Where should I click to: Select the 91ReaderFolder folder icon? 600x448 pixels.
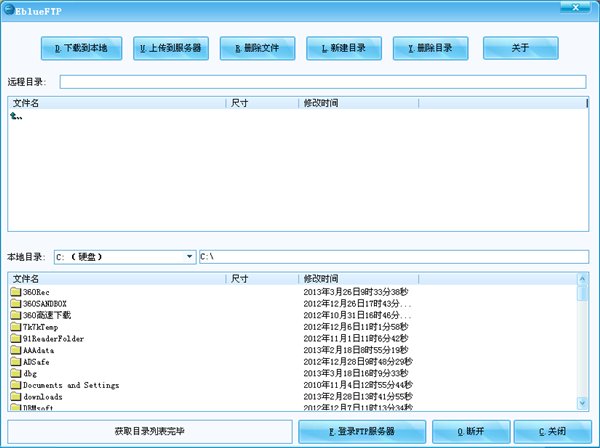pos(16,338)
